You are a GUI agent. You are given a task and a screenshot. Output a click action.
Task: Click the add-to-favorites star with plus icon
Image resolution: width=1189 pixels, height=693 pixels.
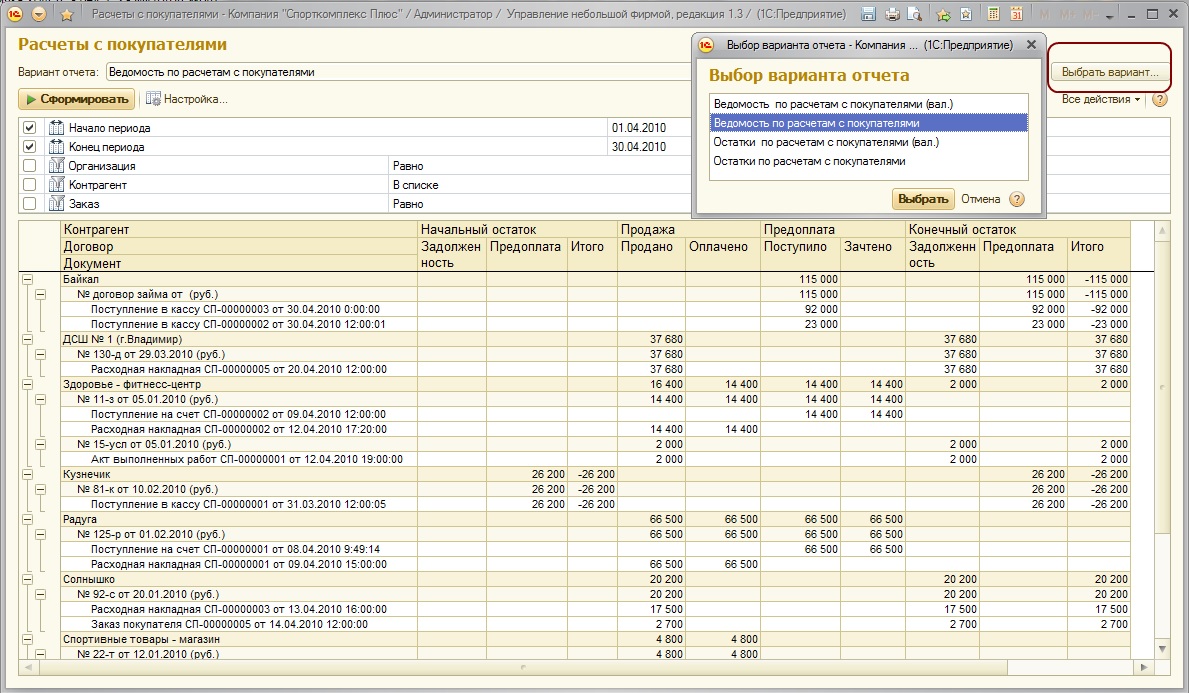[x=943, y=15]
